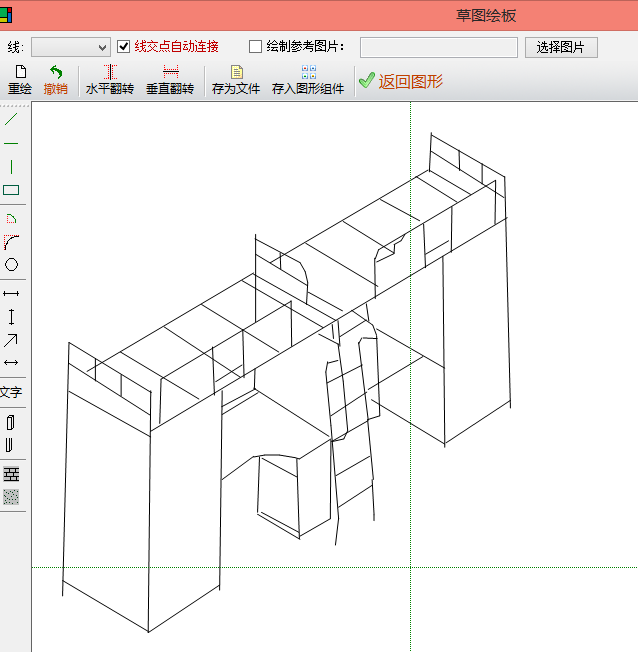This screenshot has width=638, height=652.
Task: Select the rectangle drawing tool
Action: [x=11, y=190]
